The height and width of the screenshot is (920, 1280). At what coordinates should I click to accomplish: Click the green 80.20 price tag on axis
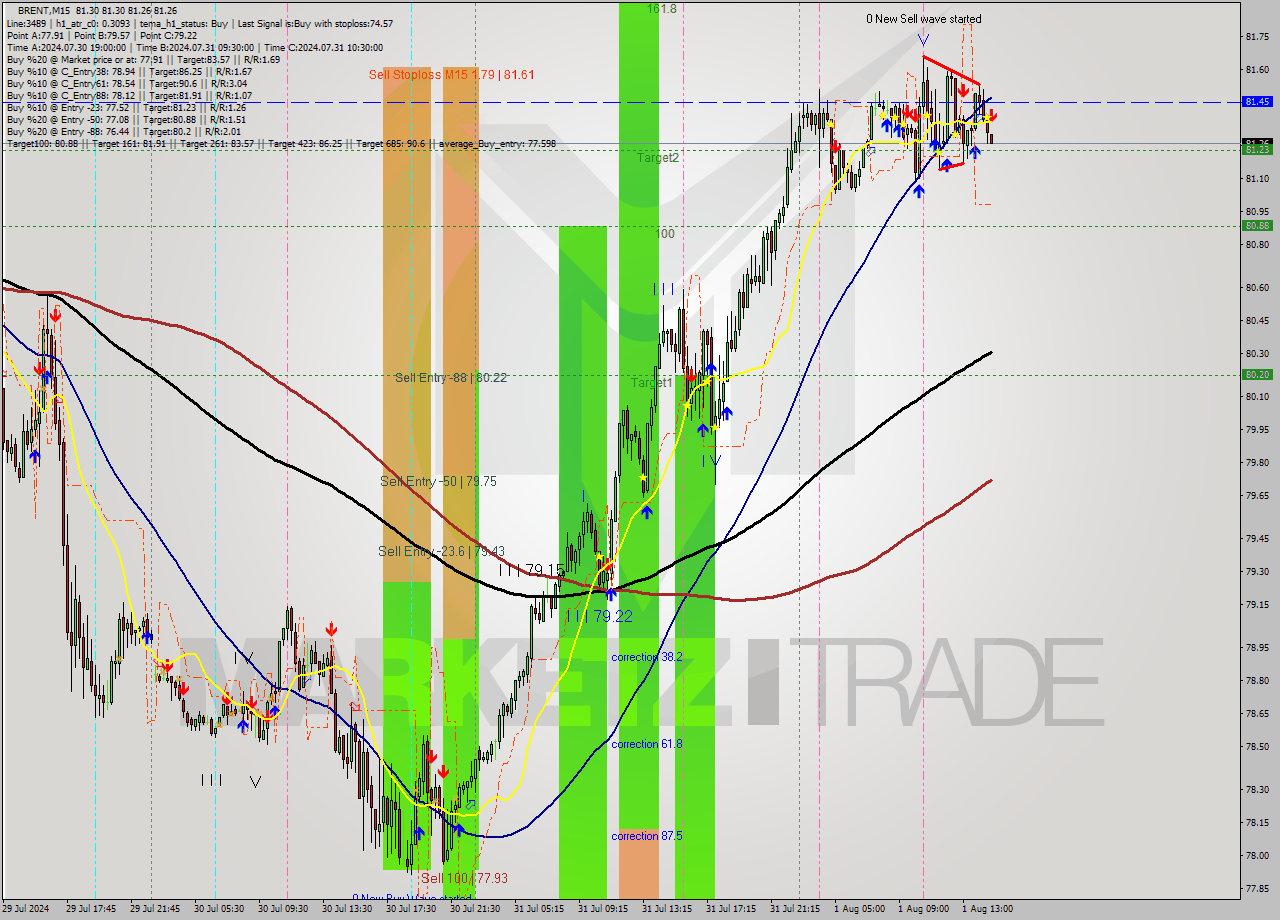(1257, 375)
